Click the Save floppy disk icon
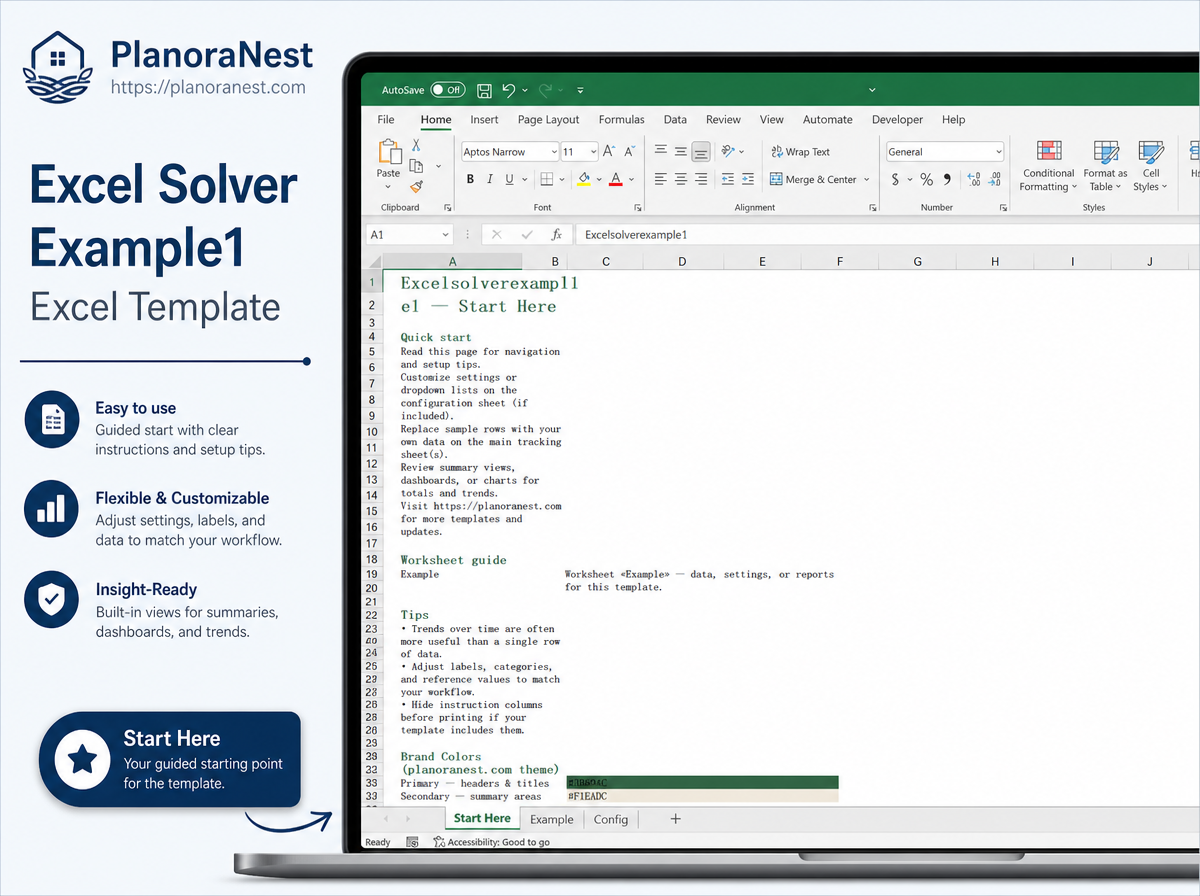1200x896 pixels. 484,90
